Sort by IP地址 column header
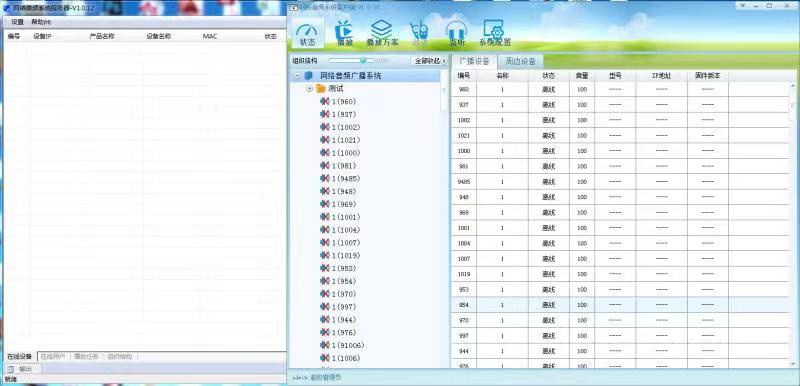Screen dimensions: 800x386 click(x=661, y=75)
